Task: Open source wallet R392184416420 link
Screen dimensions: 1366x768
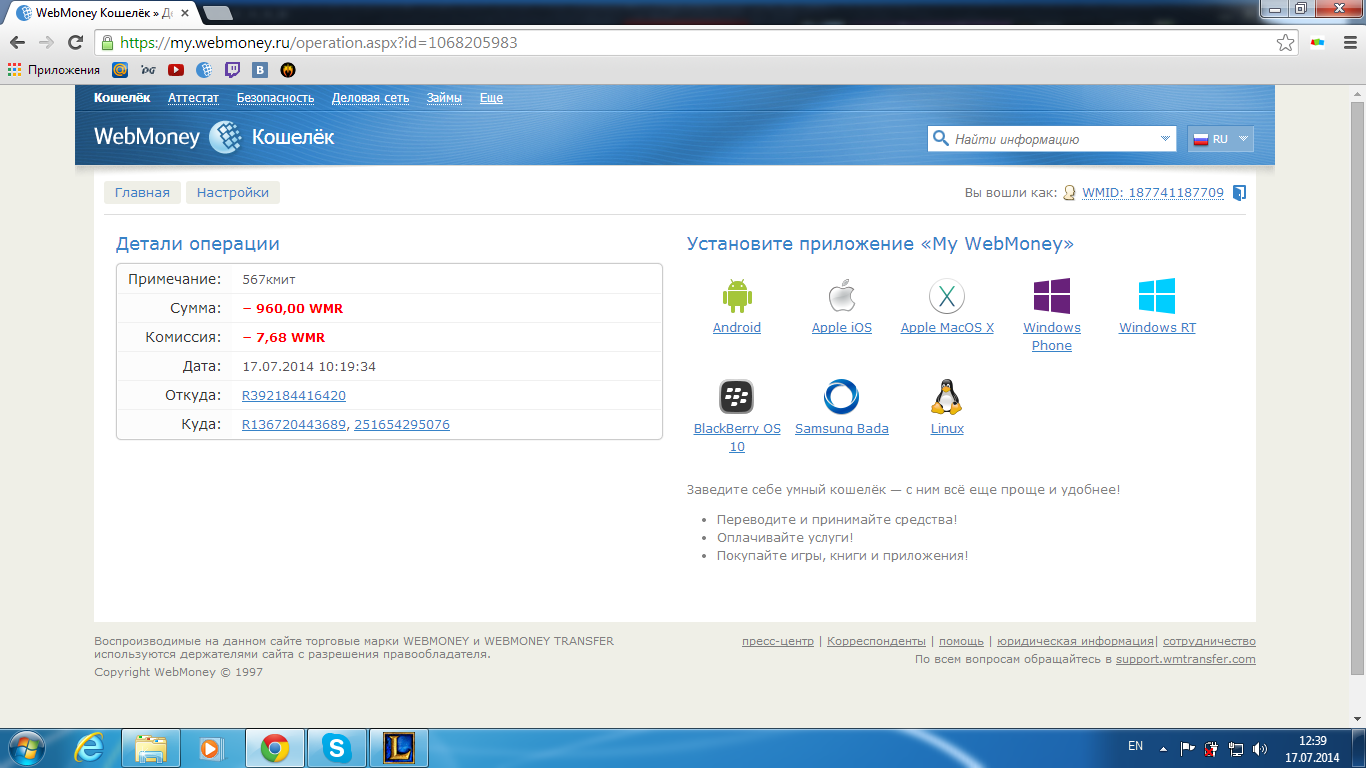Action: 294,396
